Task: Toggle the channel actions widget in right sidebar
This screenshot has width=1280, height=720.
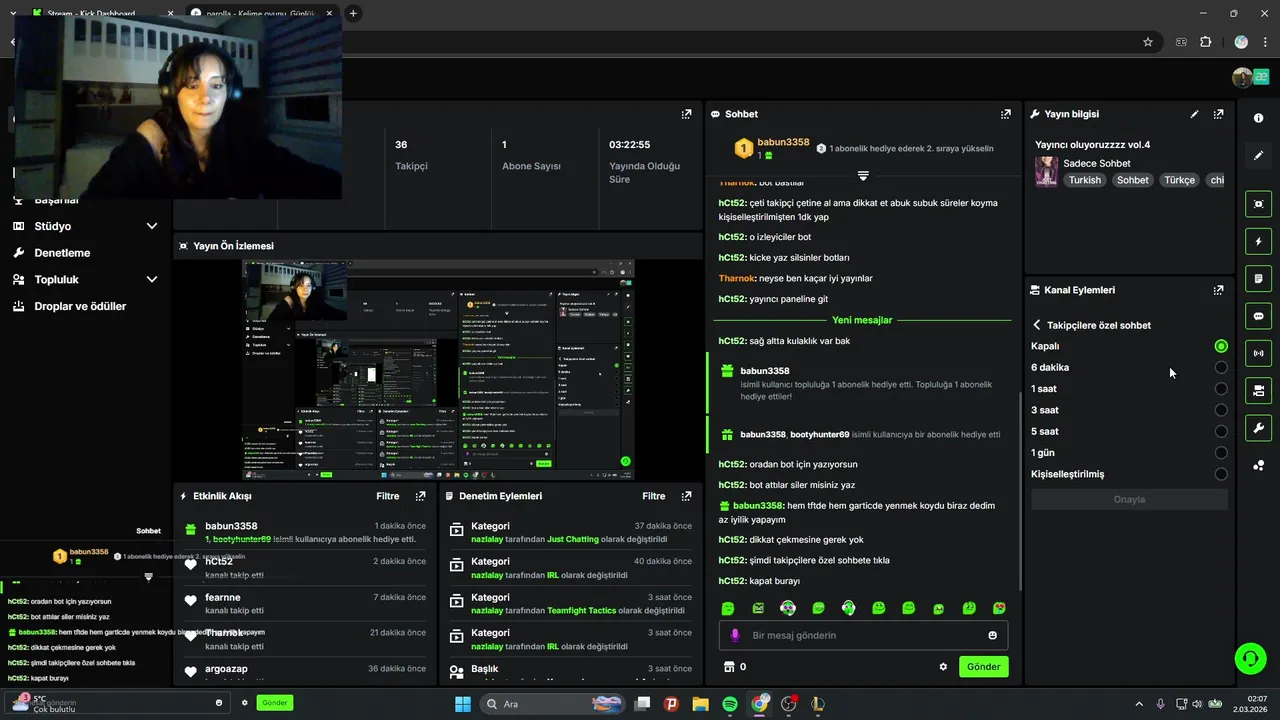Action: 1258,391
